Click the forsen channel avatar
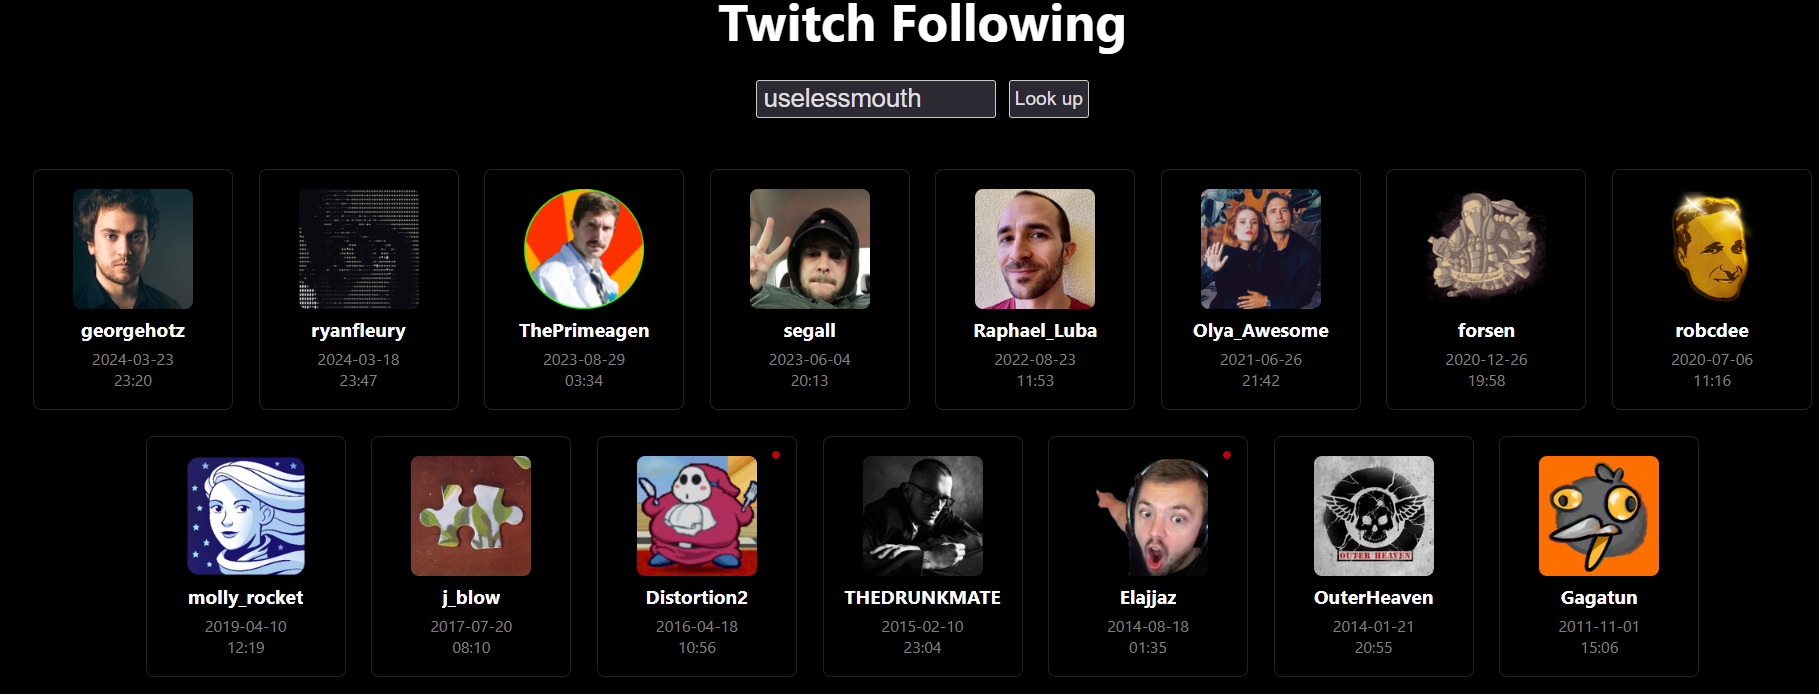Screen dimensions: 1819x694 (x=1486, y=249)
